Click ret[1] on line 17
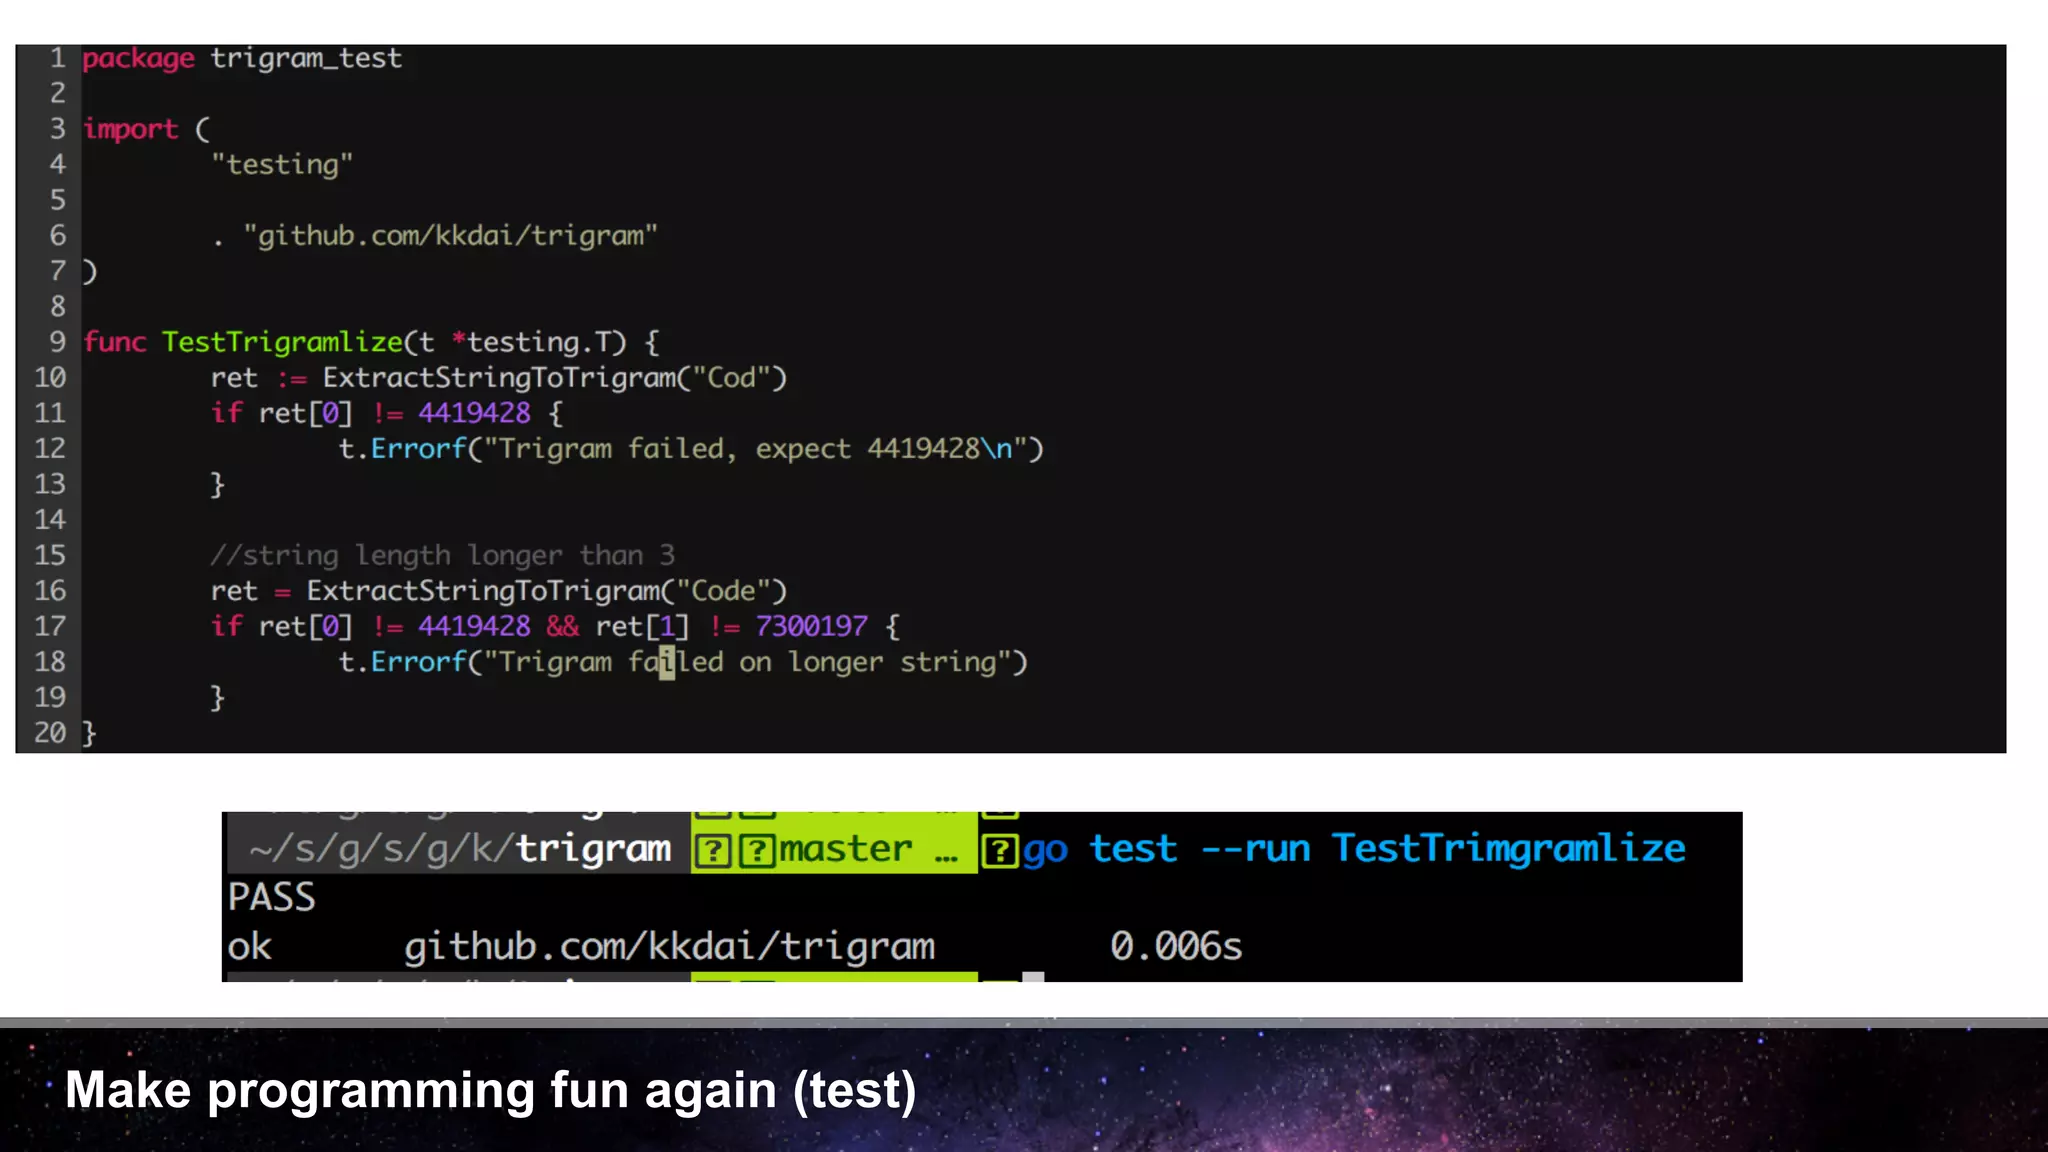 (x=642, y=626)
